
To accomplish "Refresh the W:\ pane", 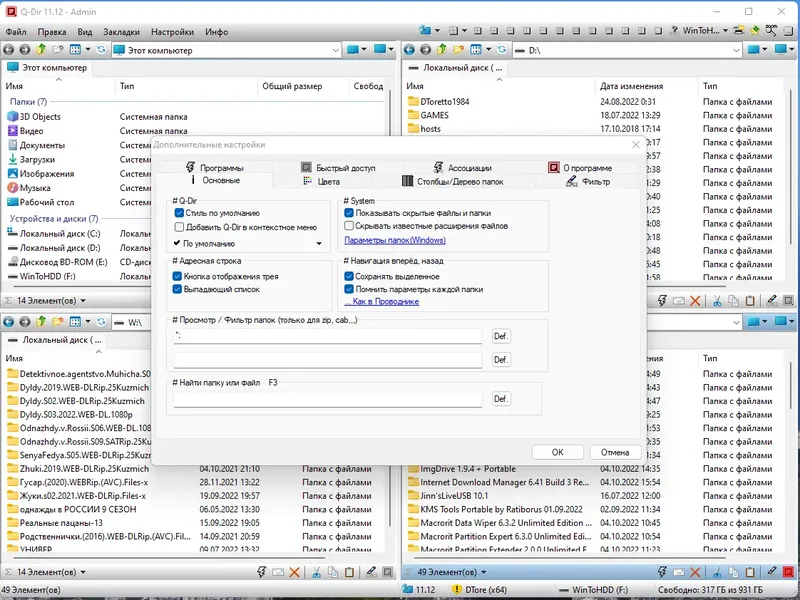I will point(101,322).
